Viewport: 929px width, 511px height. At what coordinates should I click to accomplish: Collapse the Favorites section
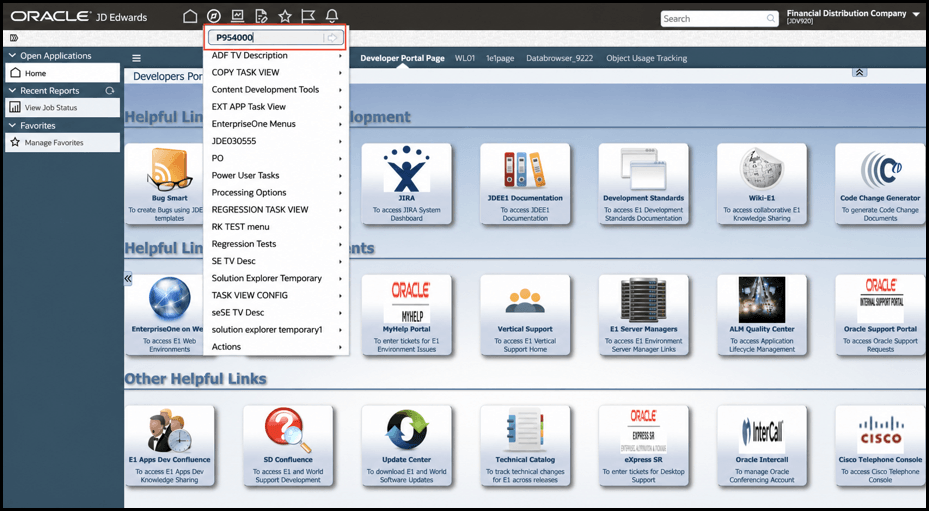coord(12,126)
